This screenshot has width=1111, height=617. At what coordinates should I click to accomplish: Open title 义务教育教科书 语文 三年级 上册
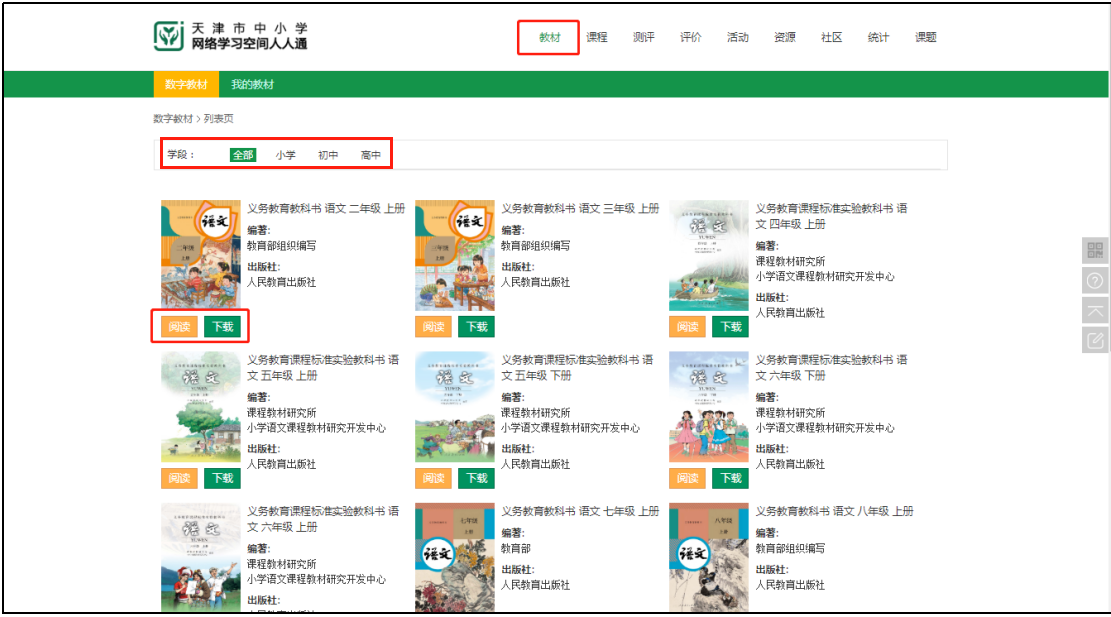tap(580, 208)
